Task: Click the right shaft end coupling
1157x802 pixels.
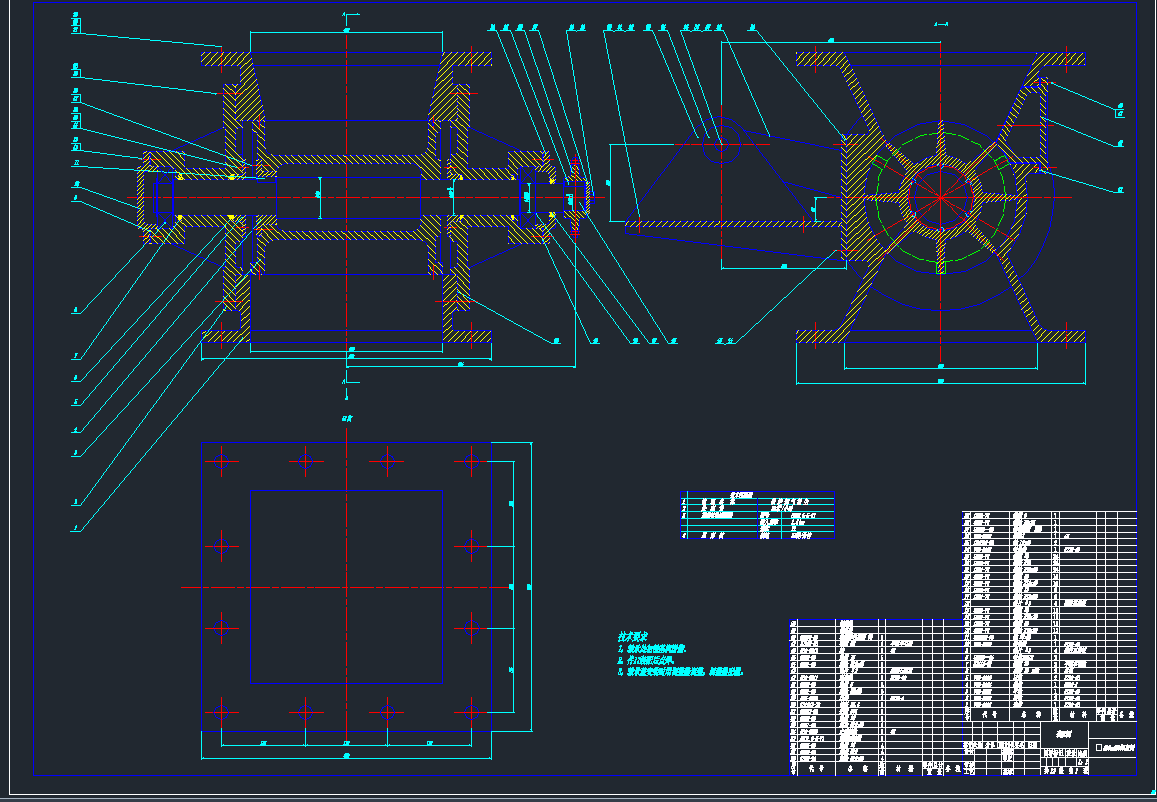Action: point(574,196)
